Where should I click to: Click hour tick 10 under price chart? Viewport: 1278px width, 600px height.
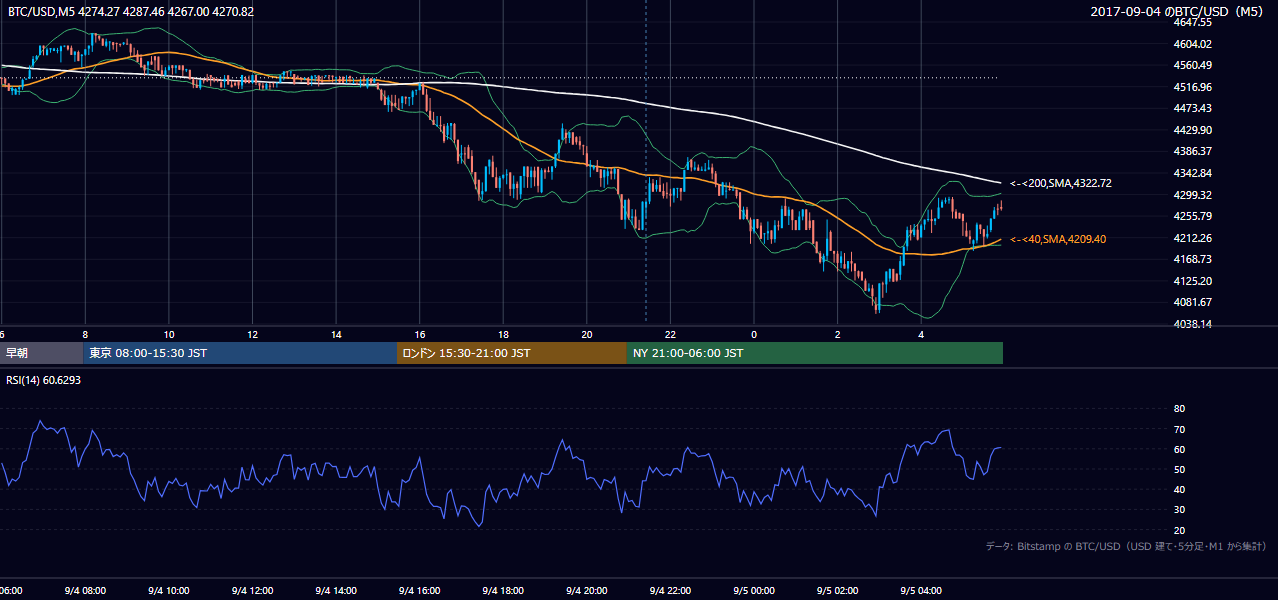click(169, 335)
